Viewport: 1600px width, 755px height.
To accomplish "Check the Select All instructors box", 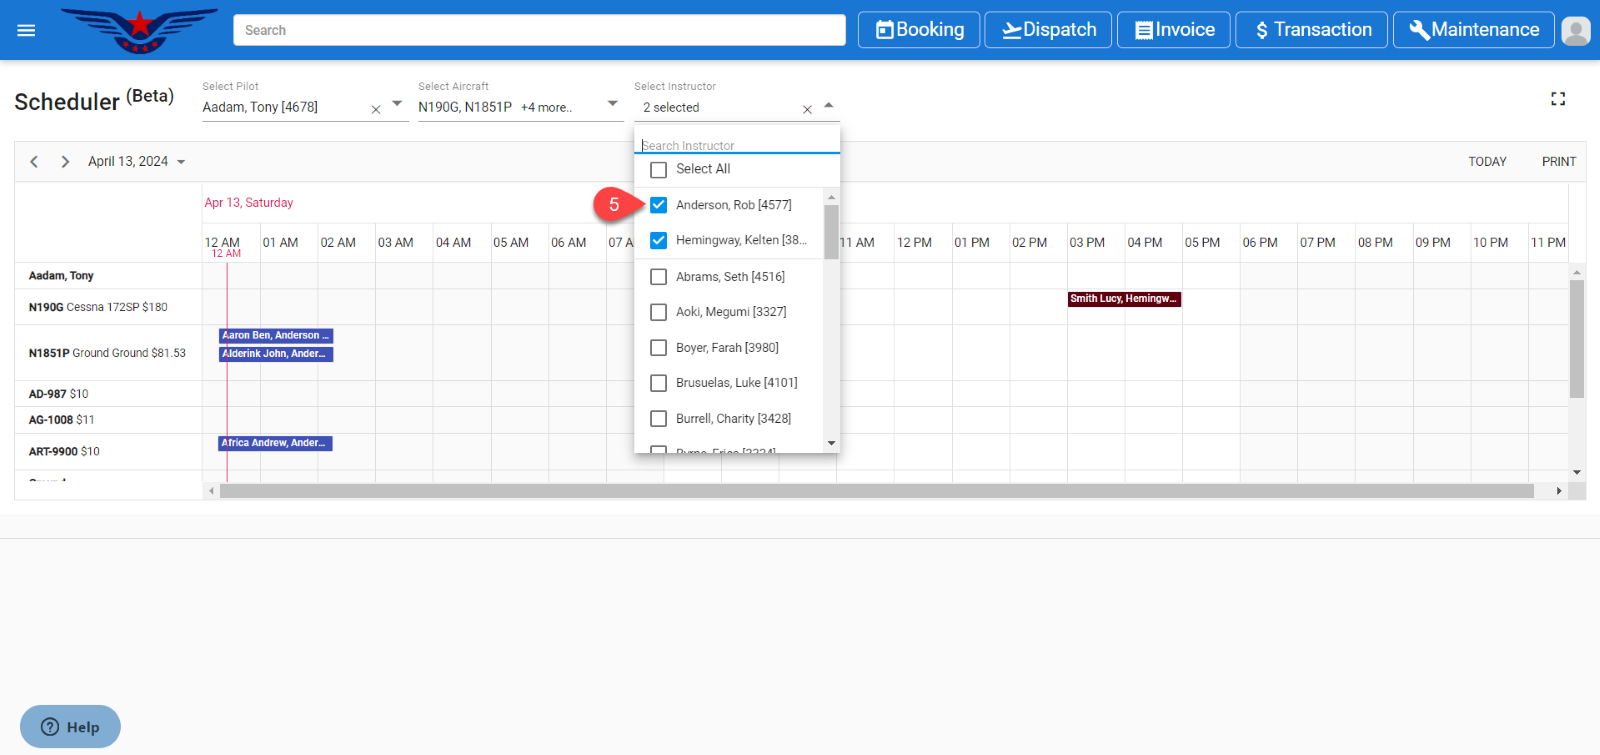I will tap(658, 170).
